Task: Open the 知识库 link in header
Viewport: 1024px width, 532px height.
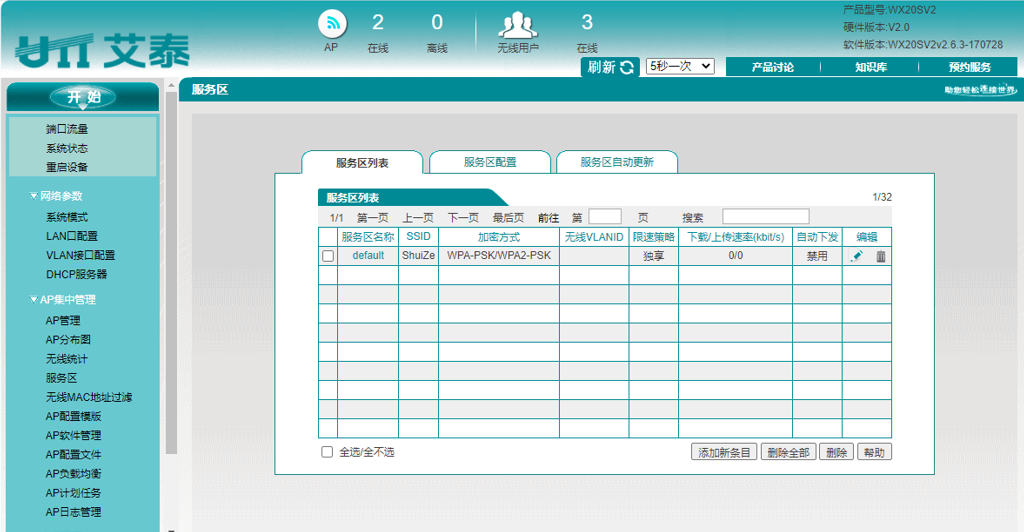Action: pyautogui.click(x=870, y=67)
